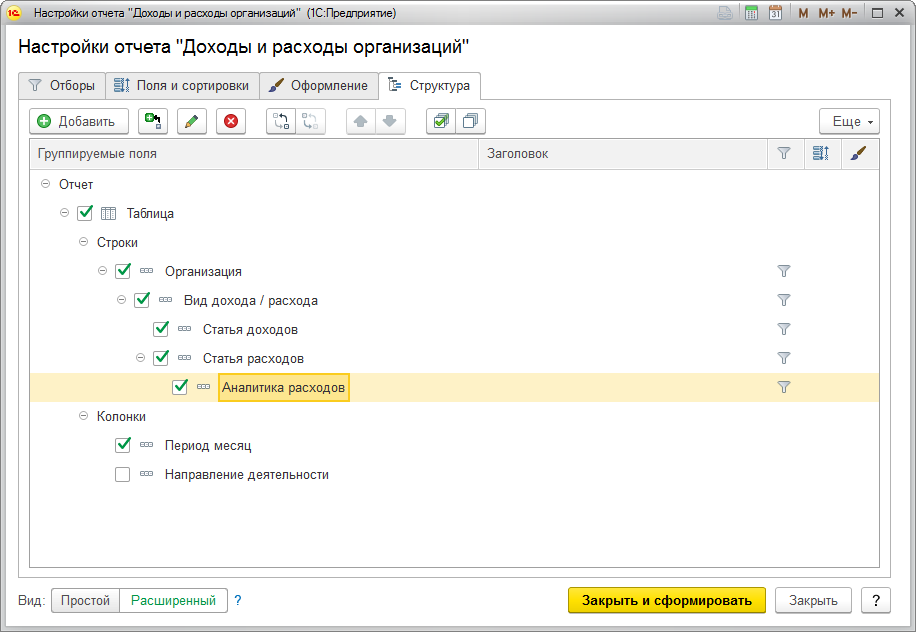
Task: Select the Направление деятельности row
Action: (x=454, y=474)
